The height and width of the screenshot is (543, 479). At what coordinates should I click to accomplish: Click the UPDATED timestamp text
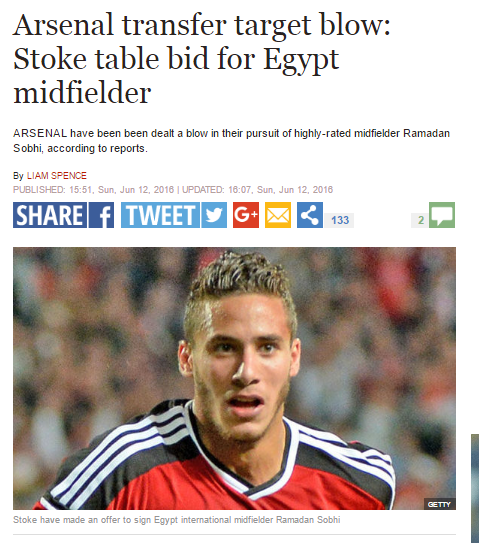[x=257, y=190]
